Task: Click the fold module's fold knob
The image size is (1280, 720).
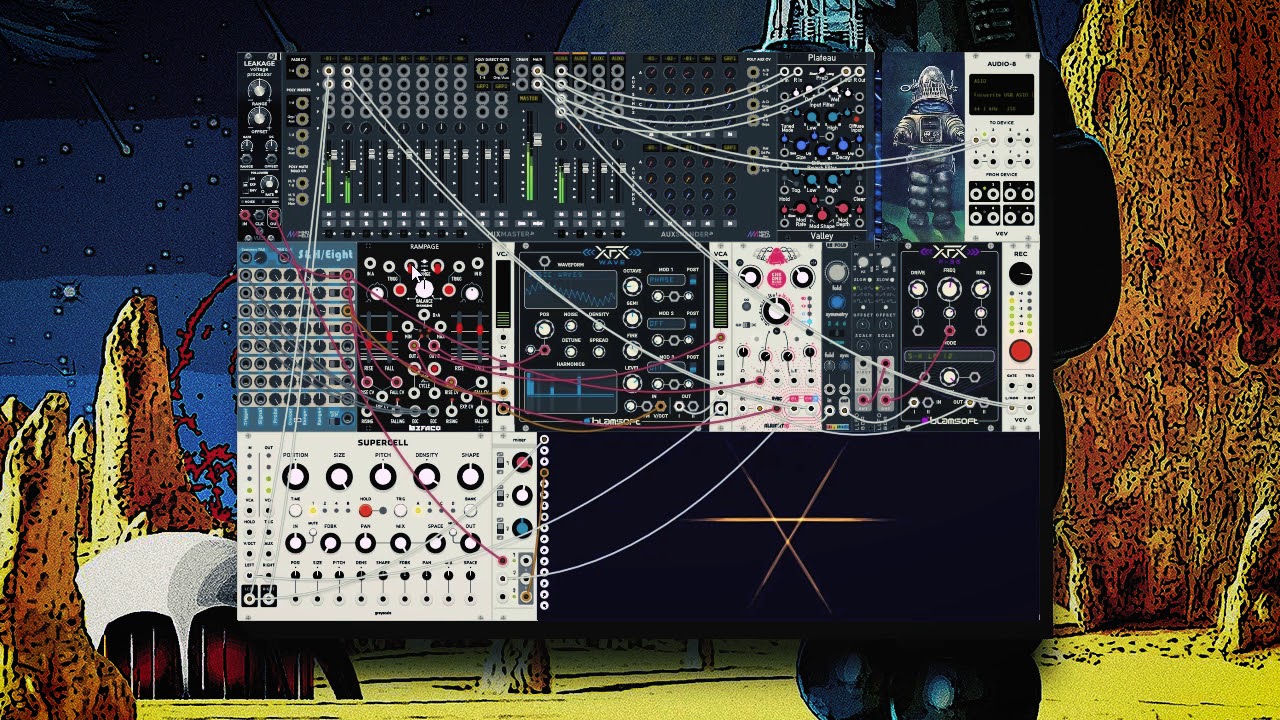Action: pos(837,274)
